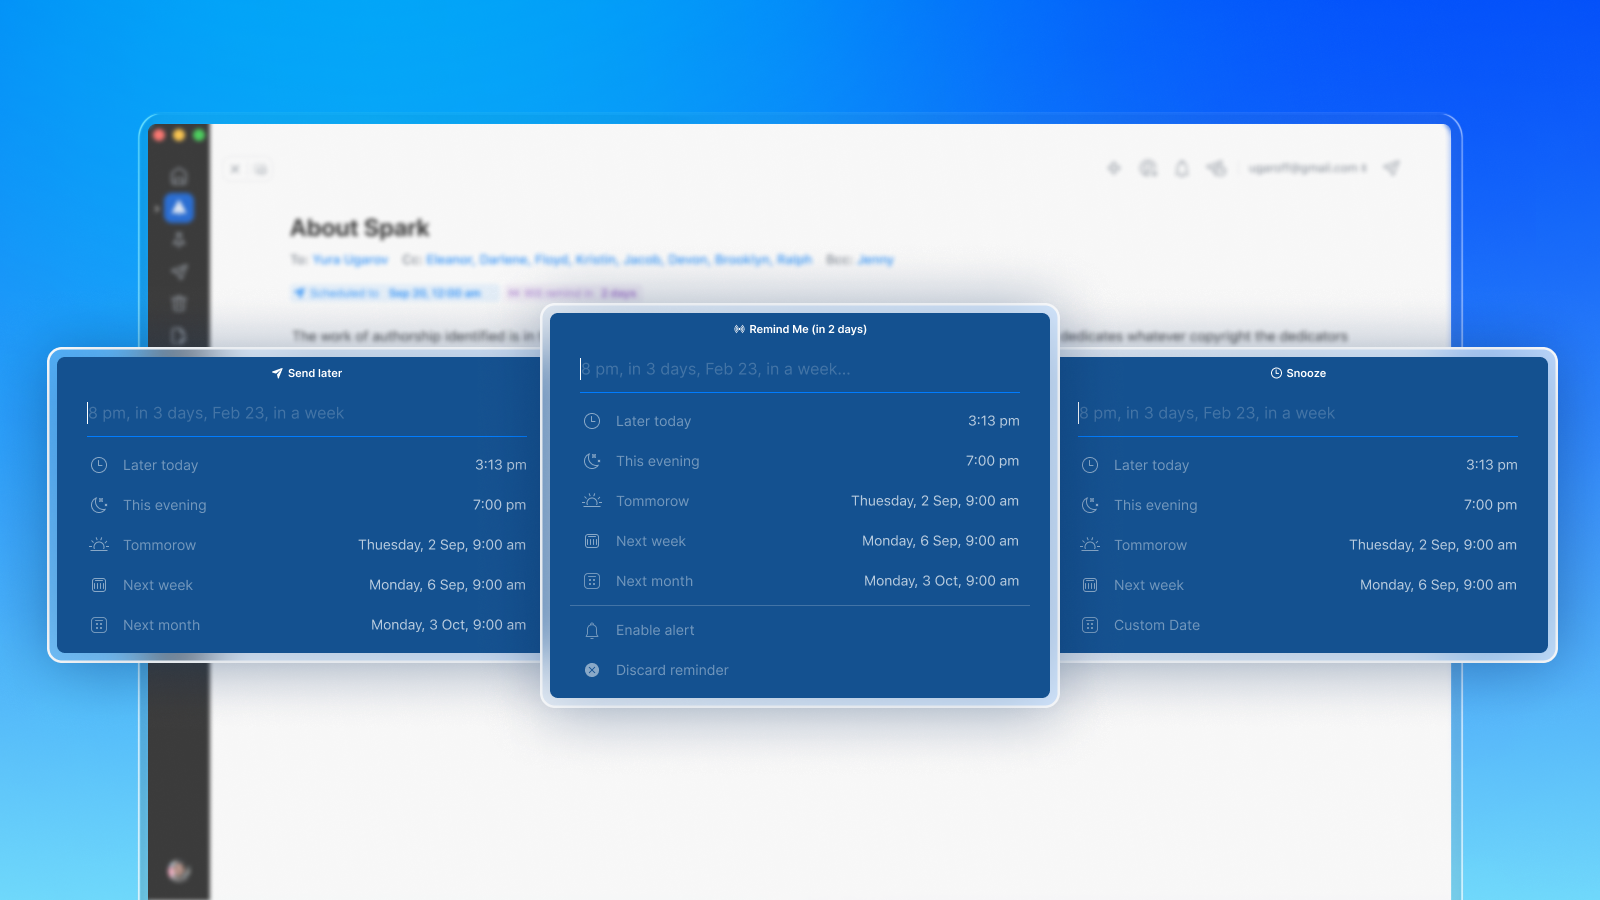Select Next month in Remind Me panel
The height and width of the screenshot is (900, 1600).
click(800, 581)
